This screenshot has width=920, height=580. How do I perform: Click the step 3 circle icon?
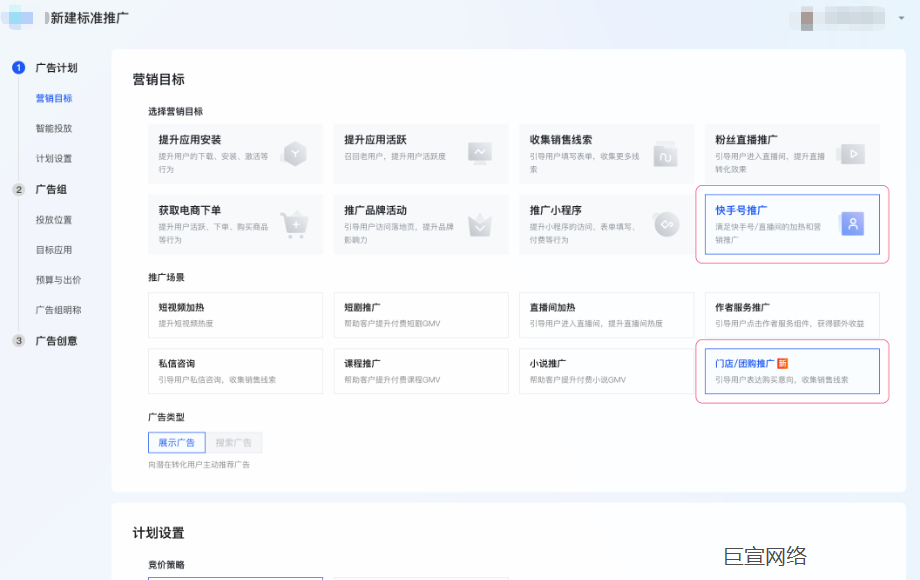coord(19,341)
